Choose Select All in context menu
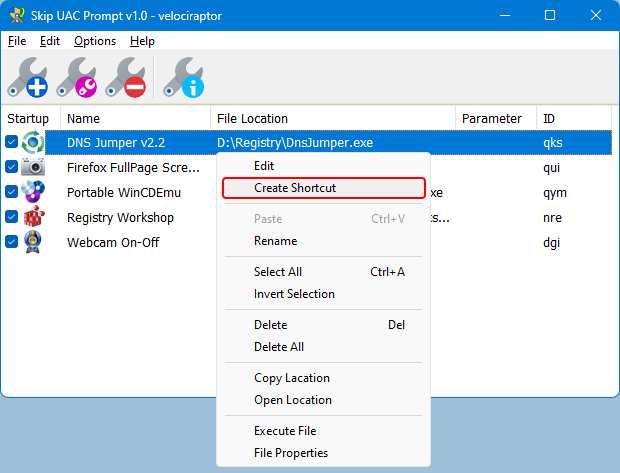The height and width of the screenshot is (473, 620). pos(323,272)
